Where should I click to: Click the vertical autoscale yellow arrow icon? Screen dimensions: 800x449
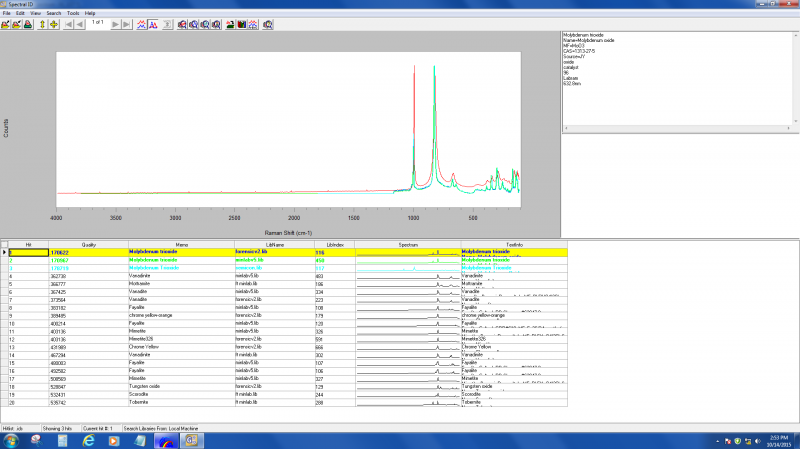[x=41, y=23]
